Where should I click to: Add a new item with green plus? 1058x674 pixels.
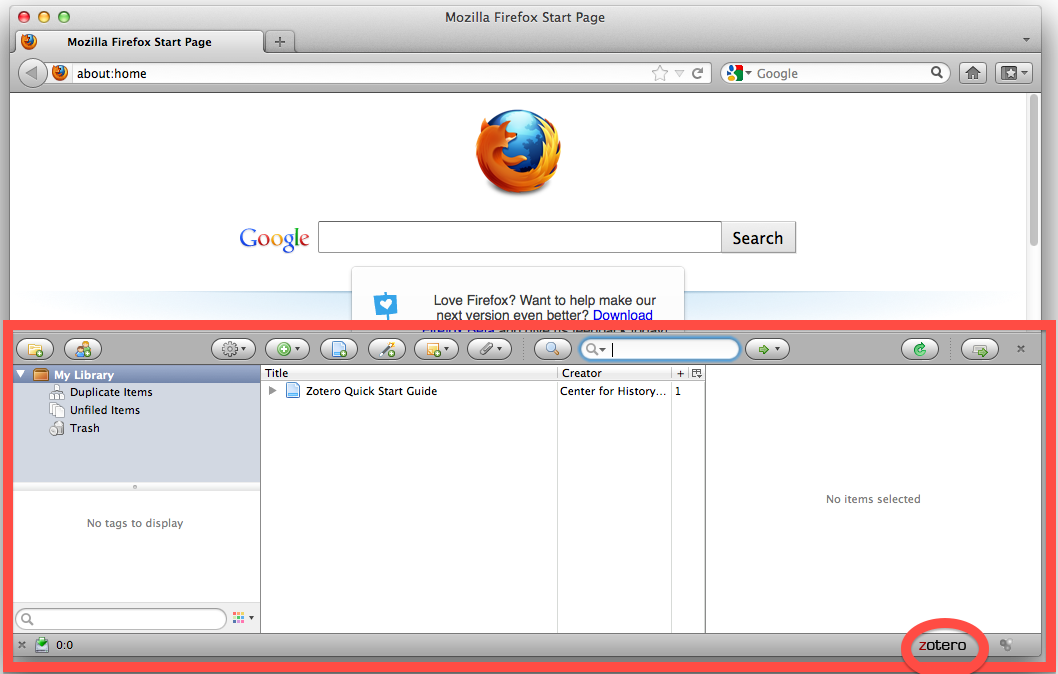[x=287, y=349]
